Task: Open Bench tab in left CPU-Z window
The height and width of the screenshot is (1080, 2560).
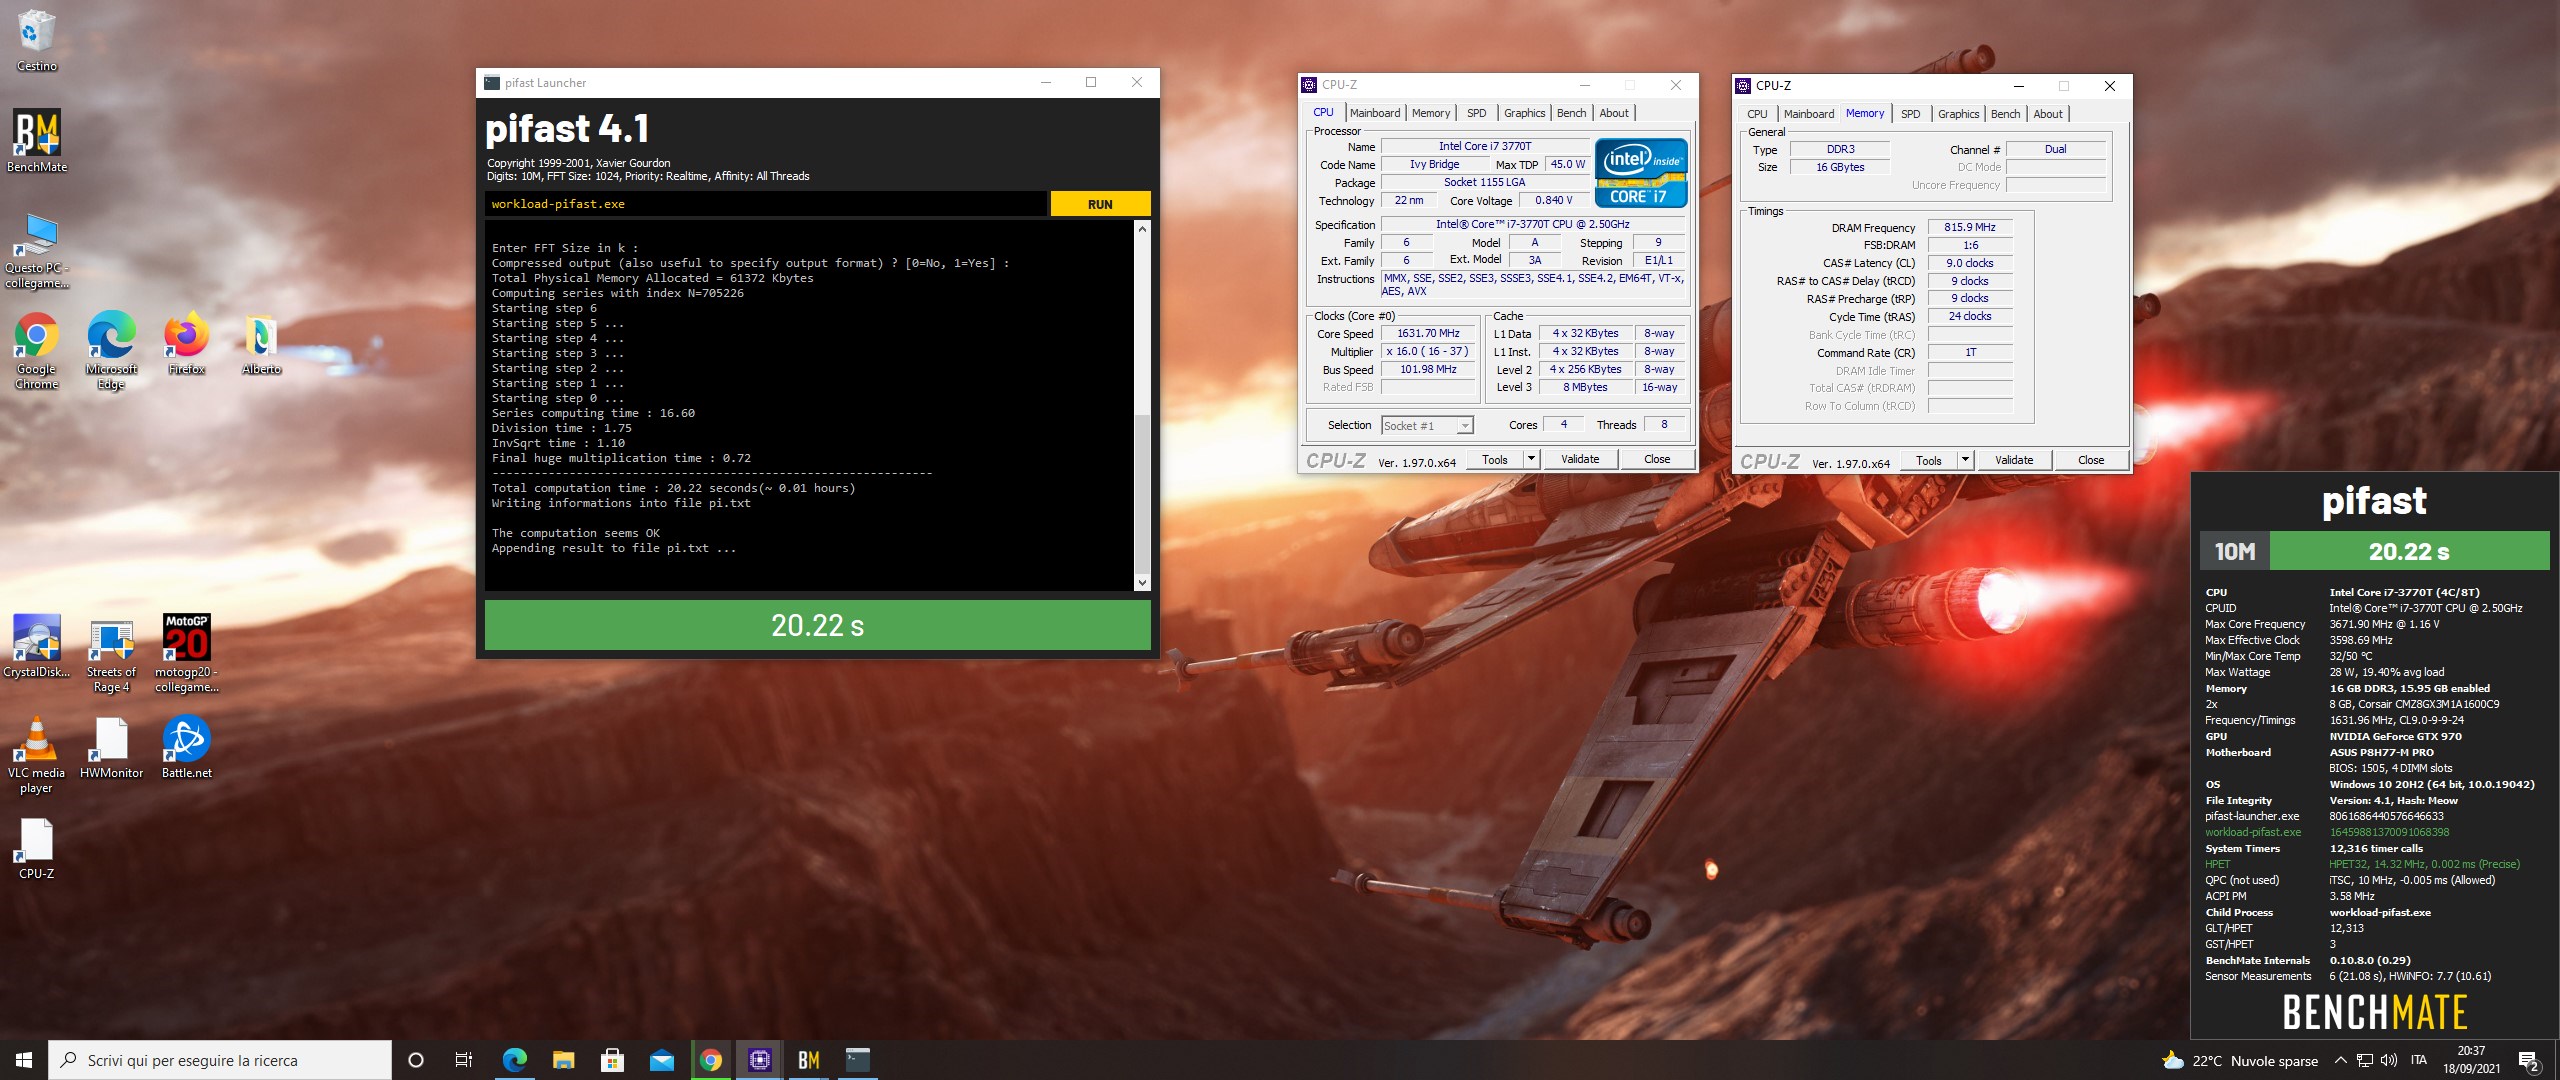Action: tap(1572, 113)
